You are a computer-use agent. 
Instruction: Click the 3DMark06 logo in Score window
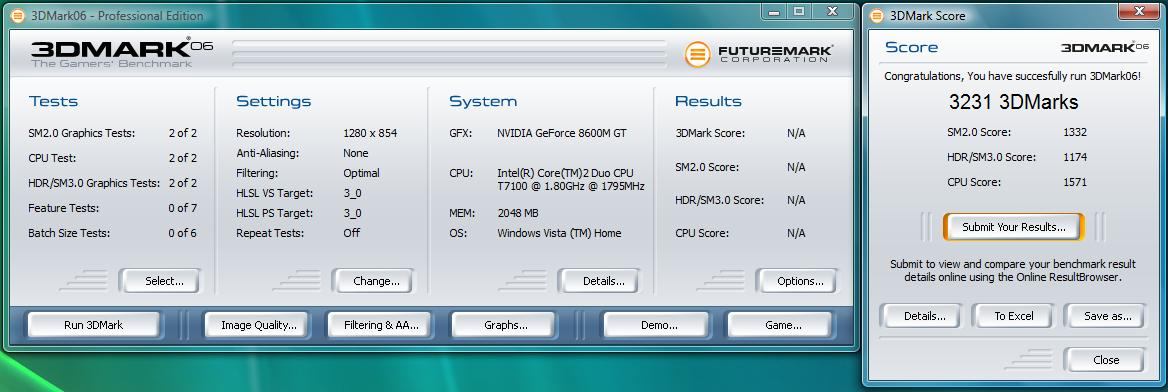(1105, 47)
